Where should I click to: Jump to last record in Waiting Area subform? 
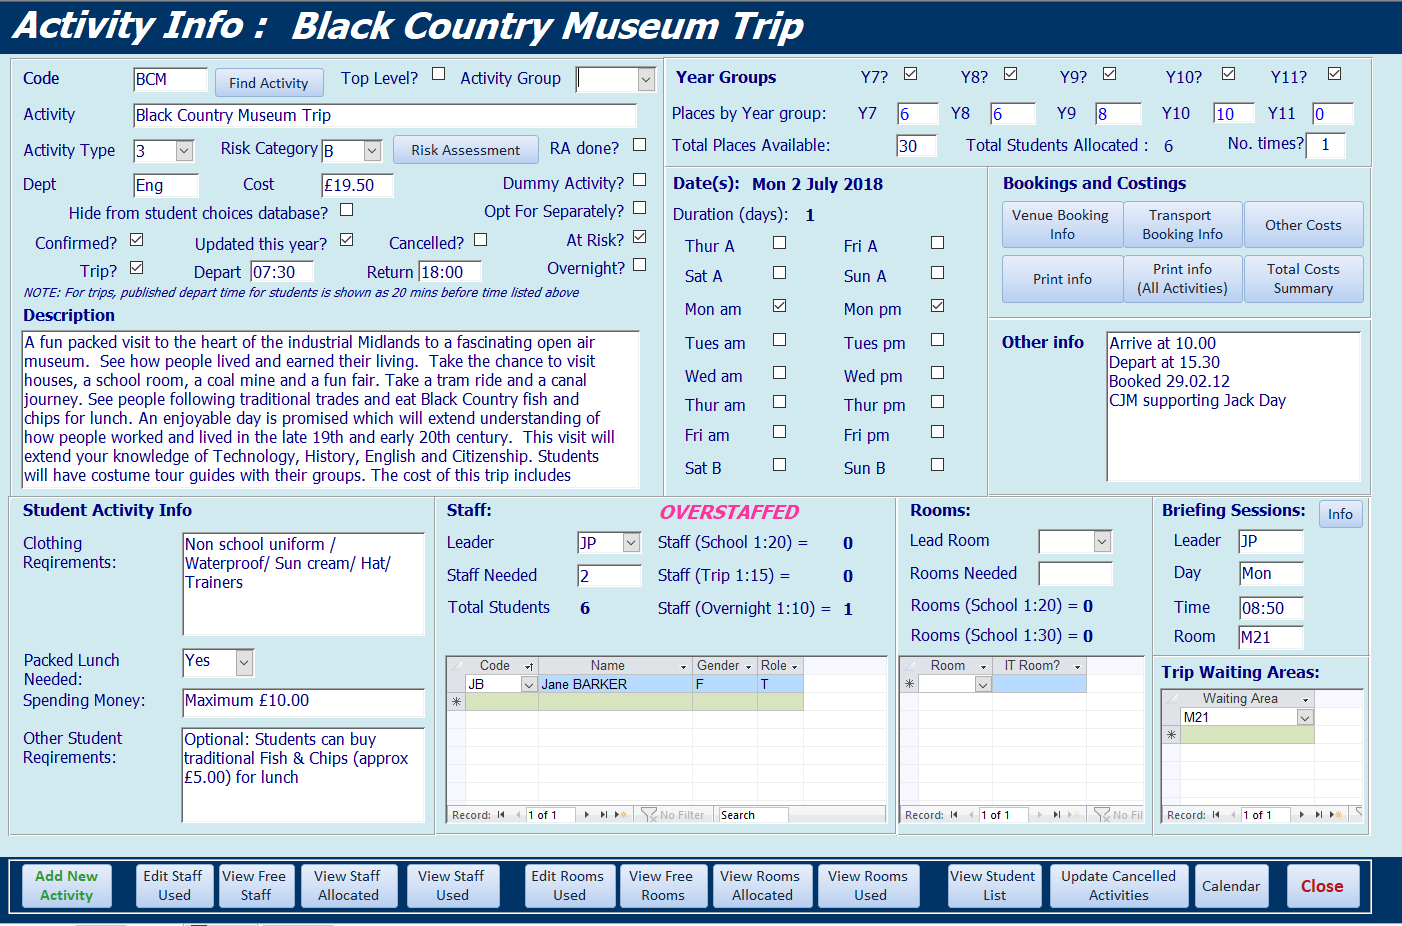(x=1319, y=815)
